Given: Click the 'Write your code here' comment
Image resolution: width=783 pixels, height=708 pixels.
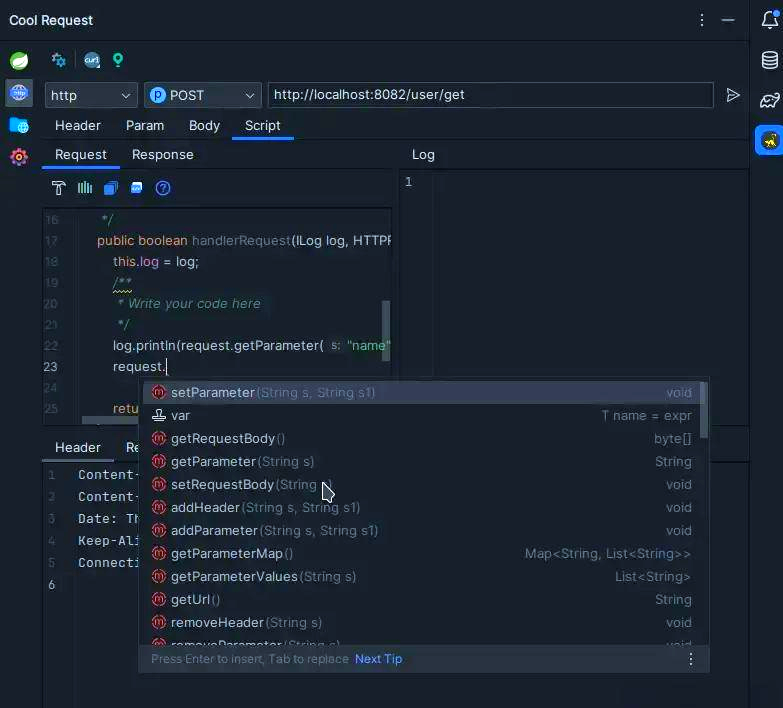Looking at the screenshot, I should [x=194, y=304].
